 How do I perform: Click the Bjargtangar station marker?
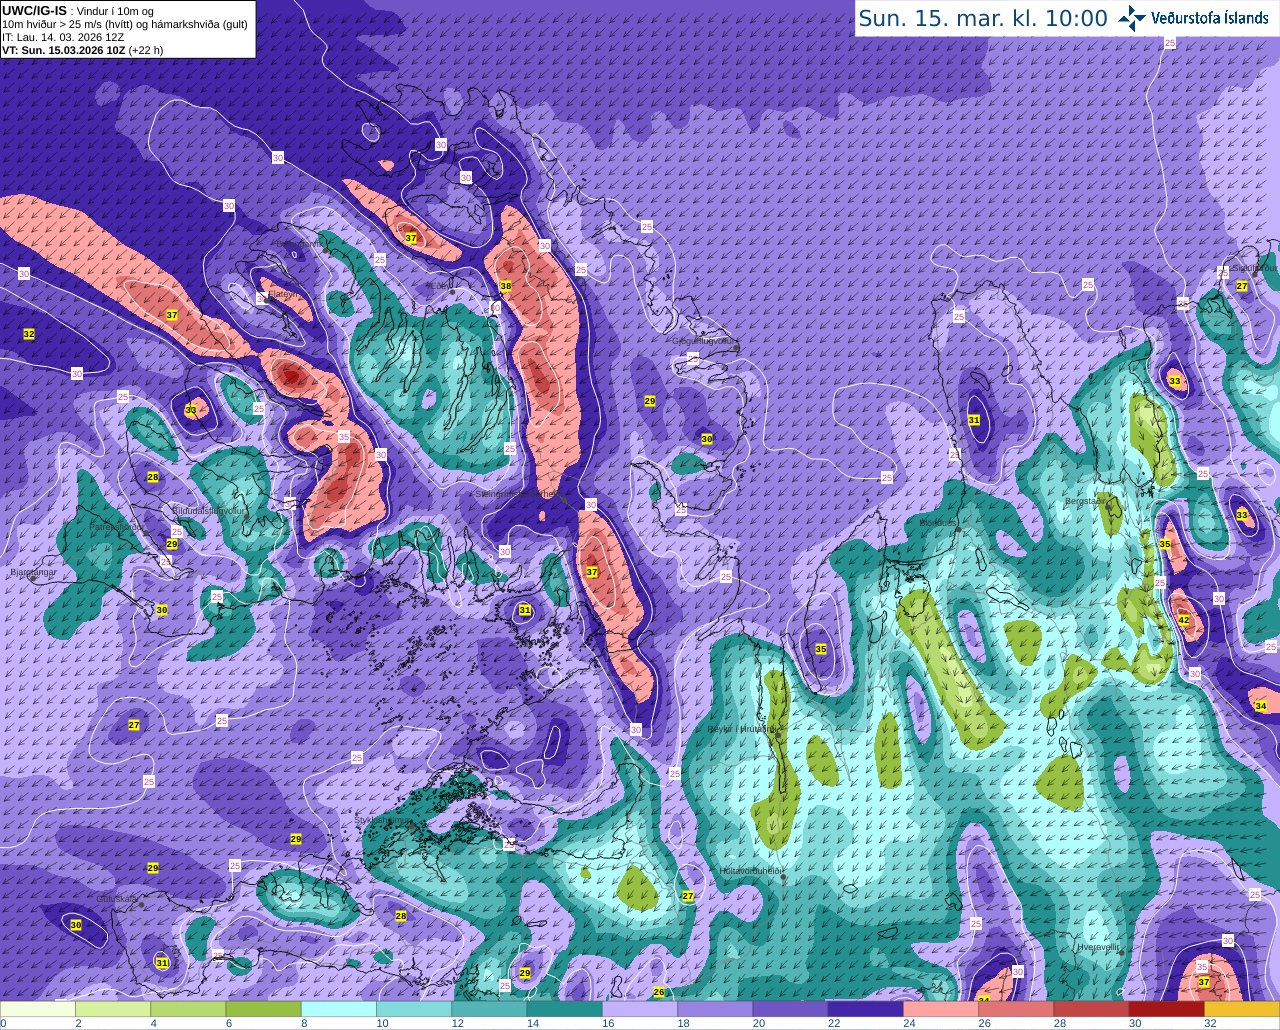(x=33, y=576)
